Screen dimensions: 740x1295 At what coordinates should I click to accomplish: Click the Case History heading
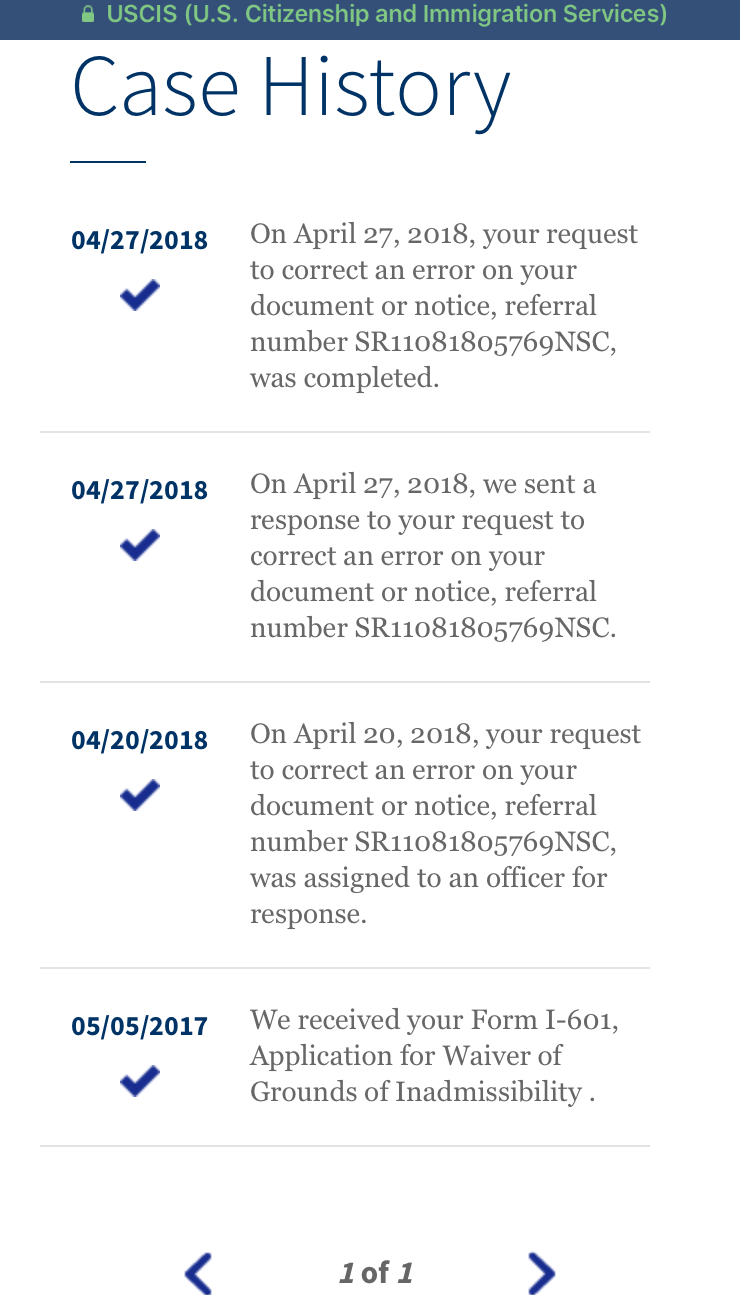tap(291, 90)
